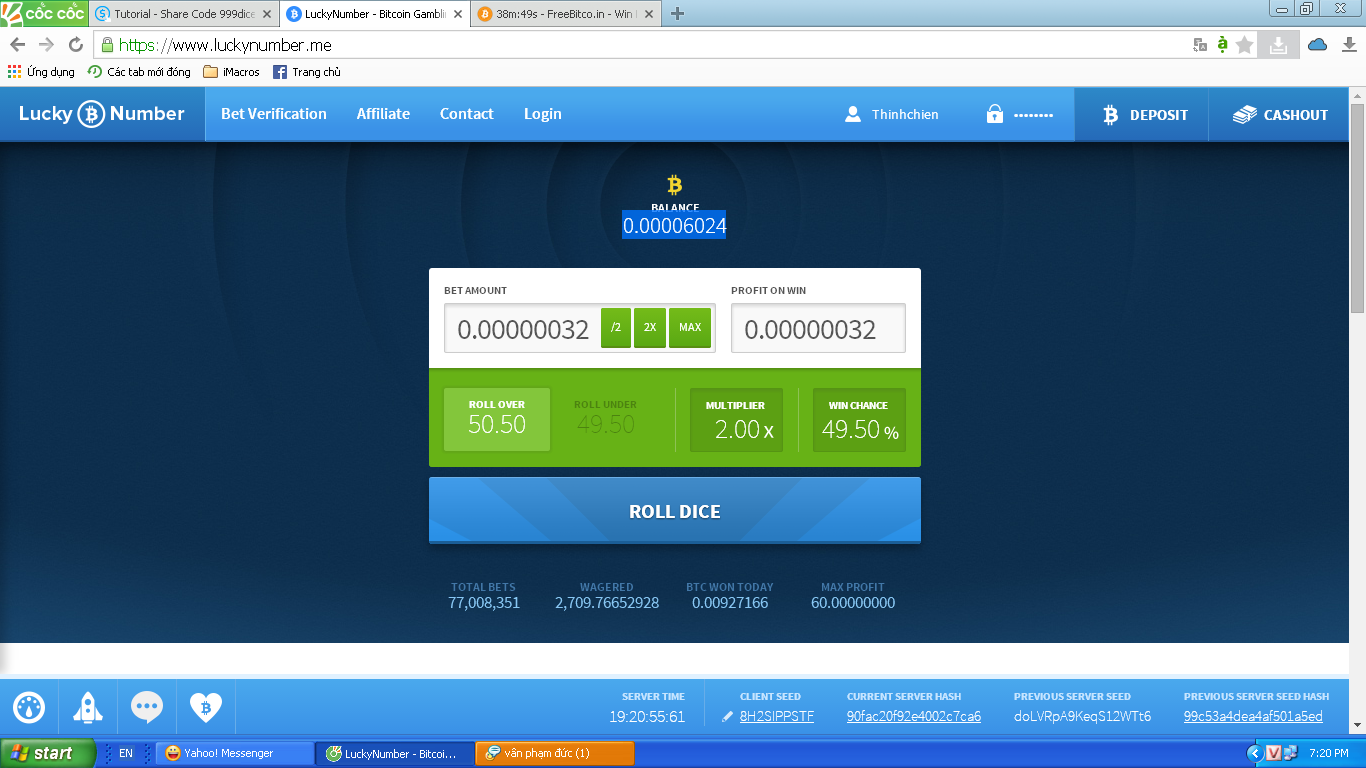Select the Roll Under option
The height and width of the screenshot is (768, 1366).
[x=606, y=419]
